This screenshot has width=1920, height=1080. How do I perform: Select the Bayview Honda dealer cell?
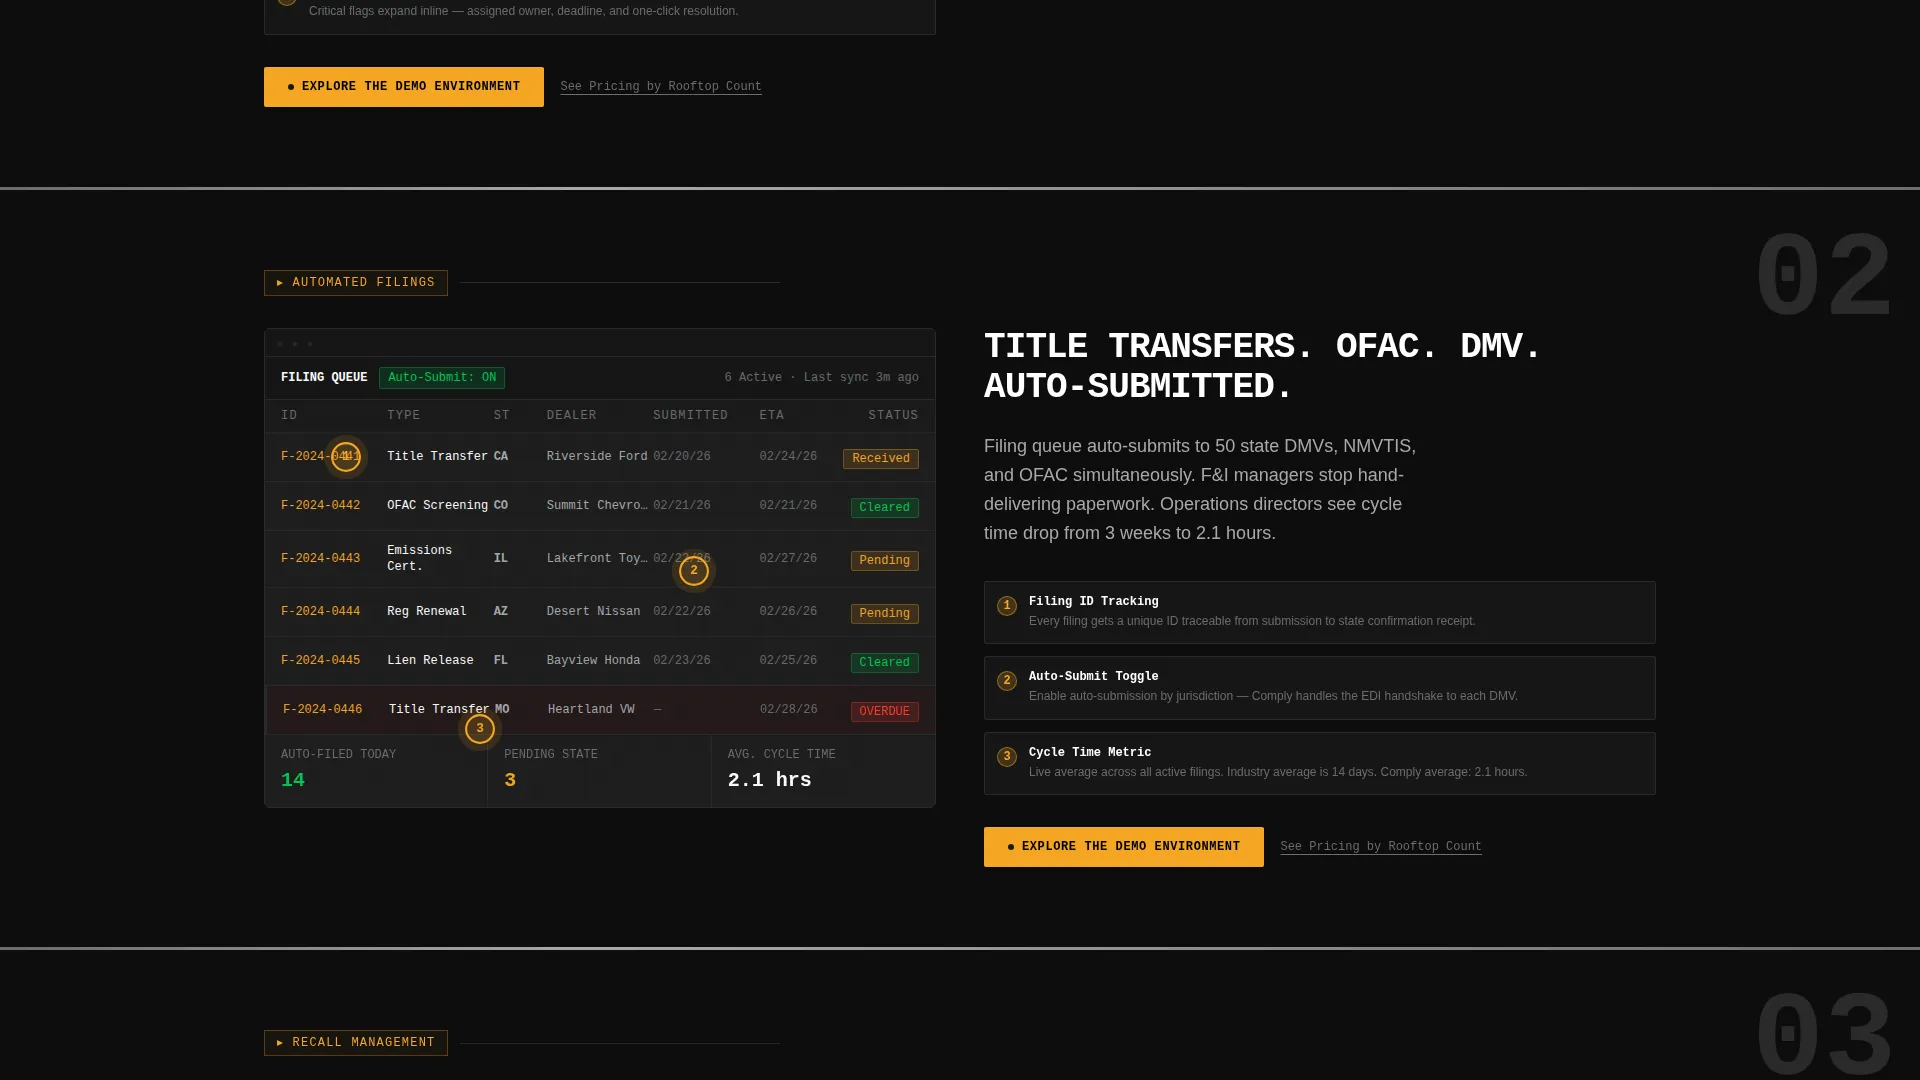594,661
